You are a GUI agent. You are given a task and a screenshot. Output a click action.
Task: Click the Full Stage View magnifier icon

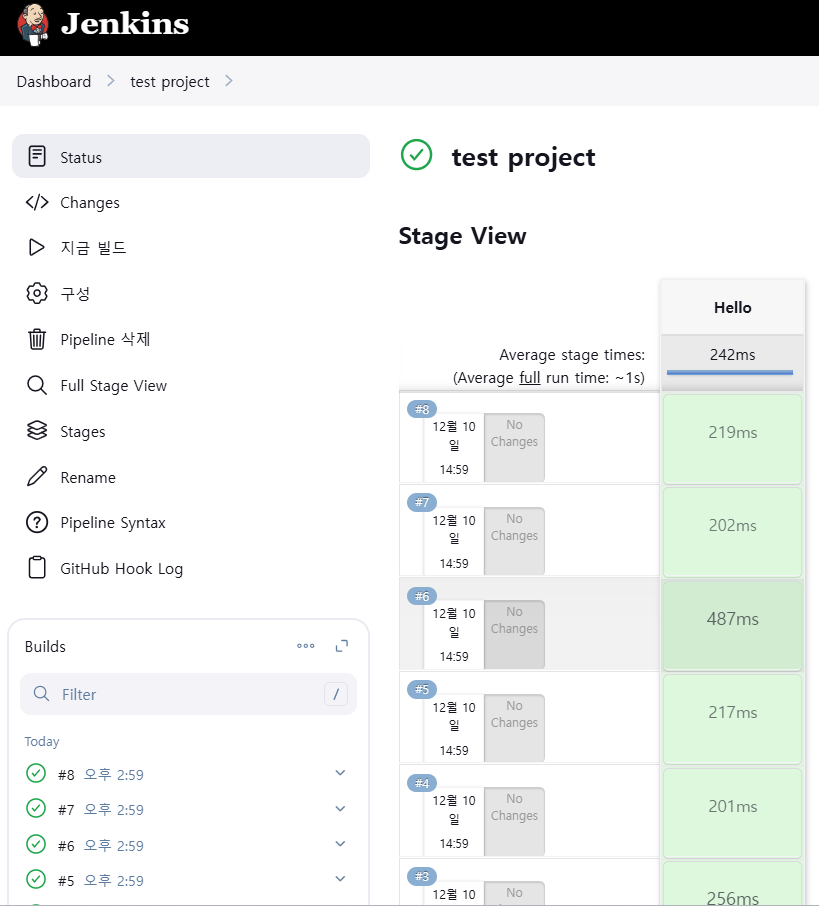coord(37,386)
